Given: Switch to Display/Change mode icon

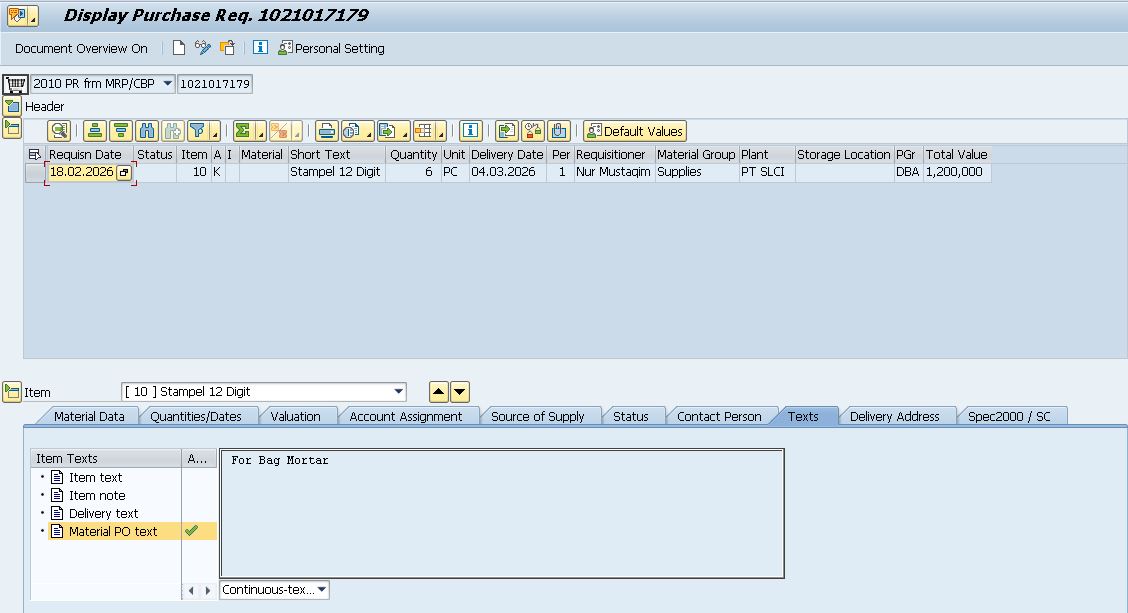Looking at the screenshot, I should click(203, 48).
